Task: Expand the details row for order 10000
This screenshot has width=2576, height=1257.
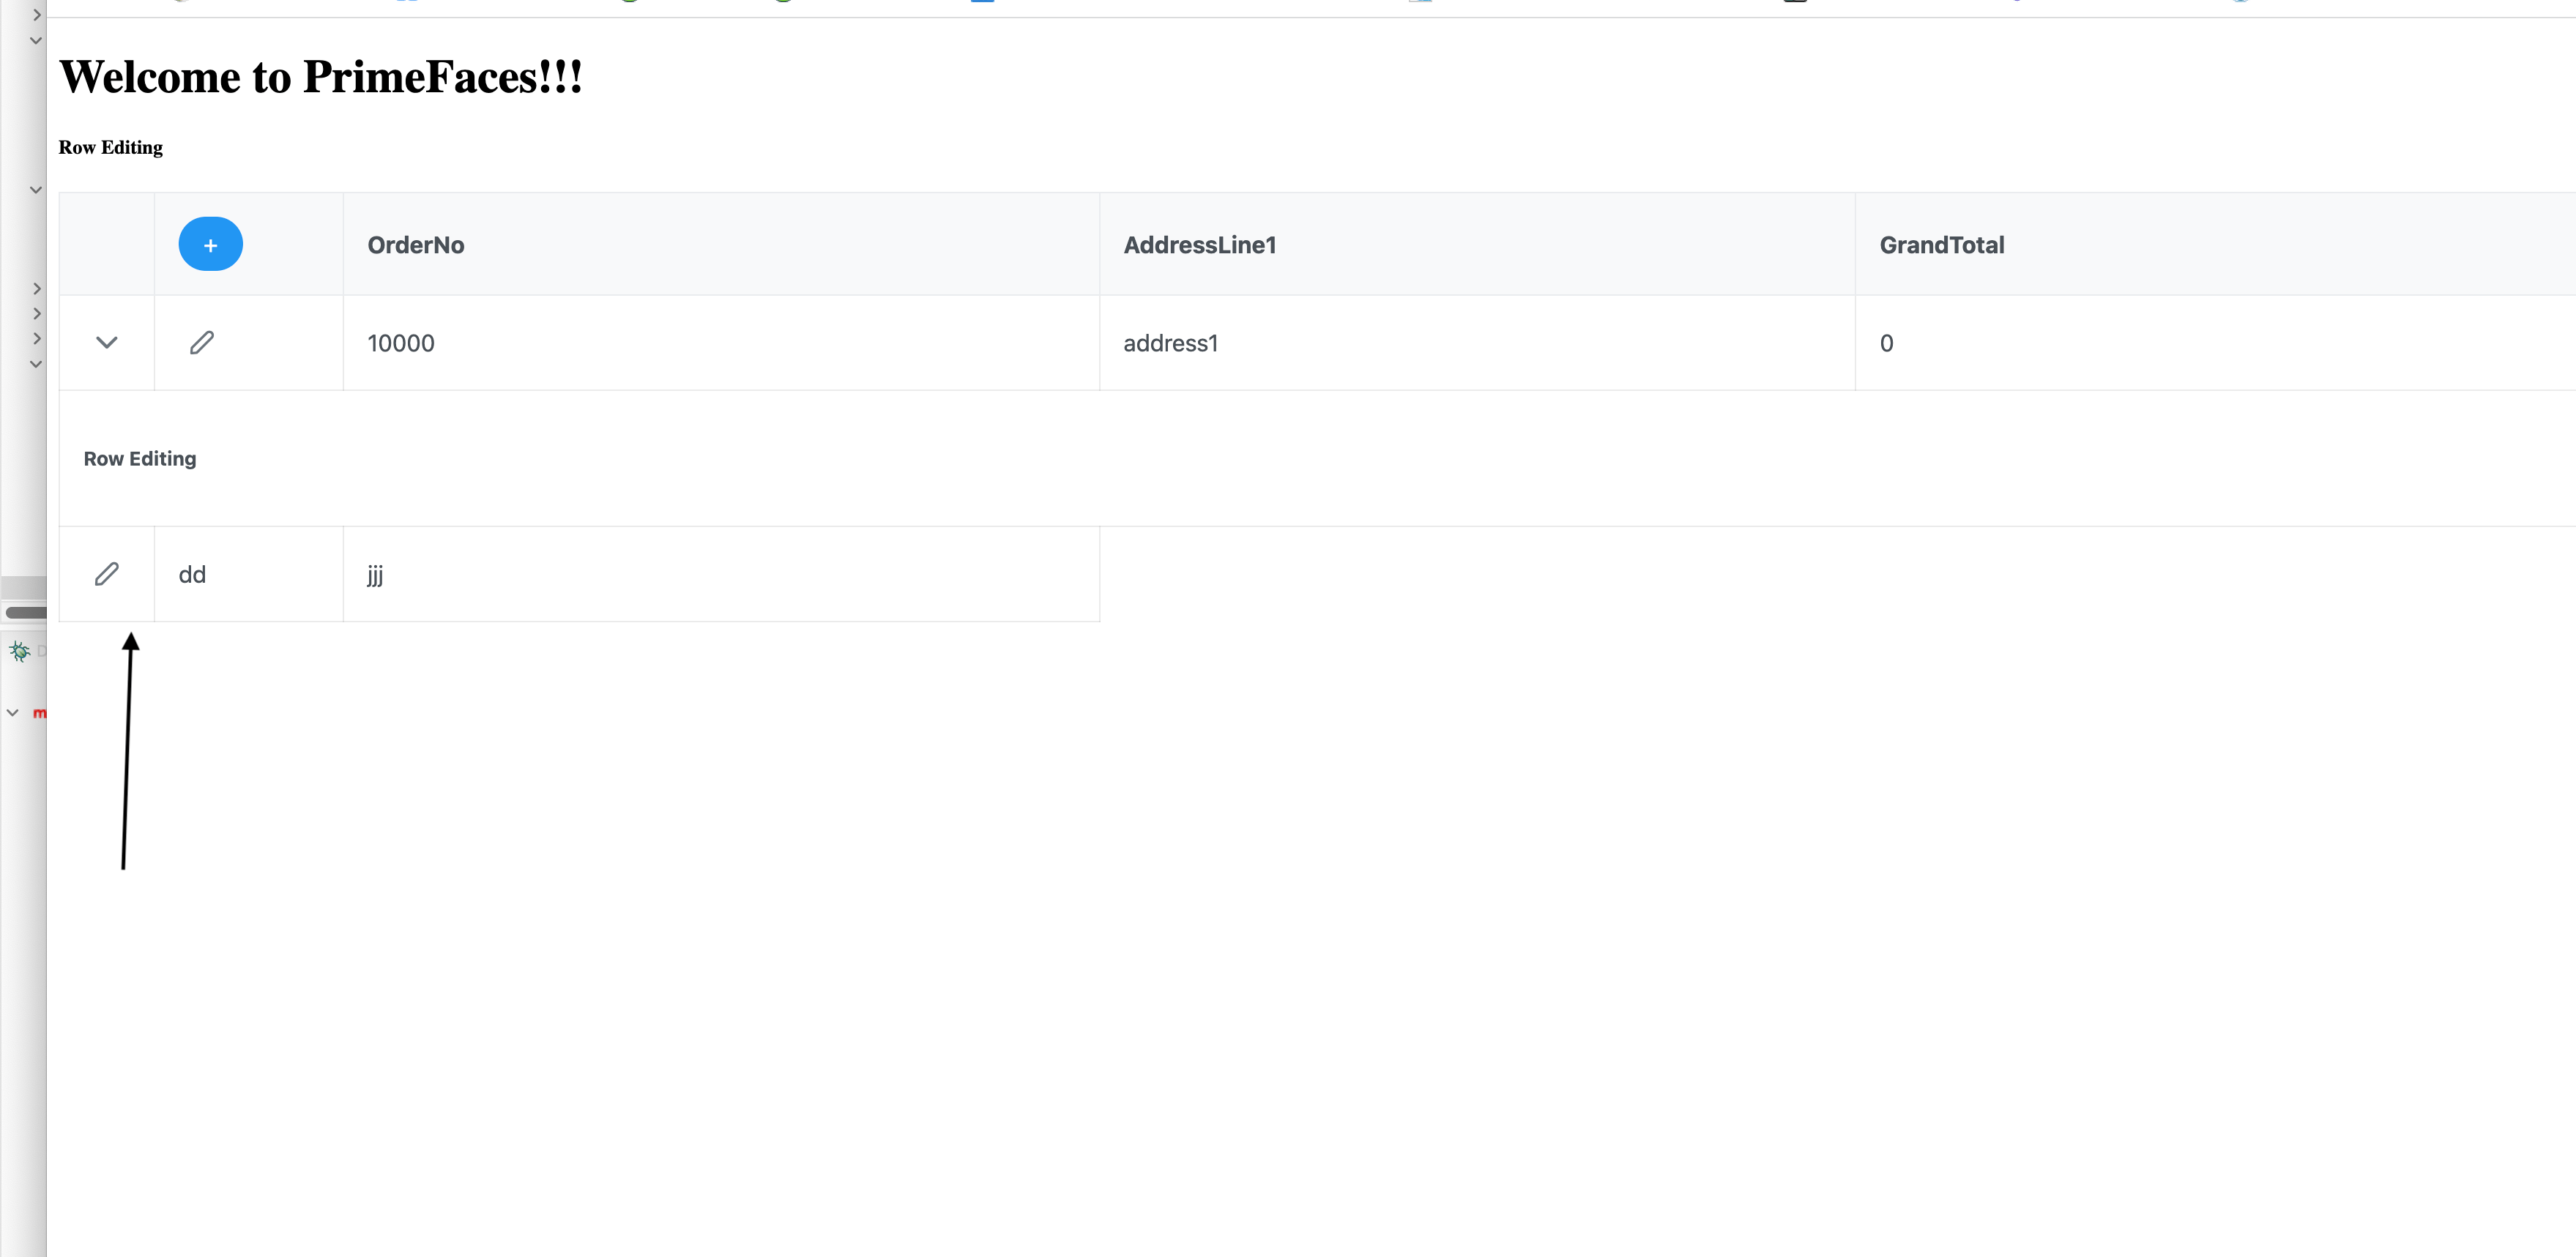Action: tap(107, 342)
